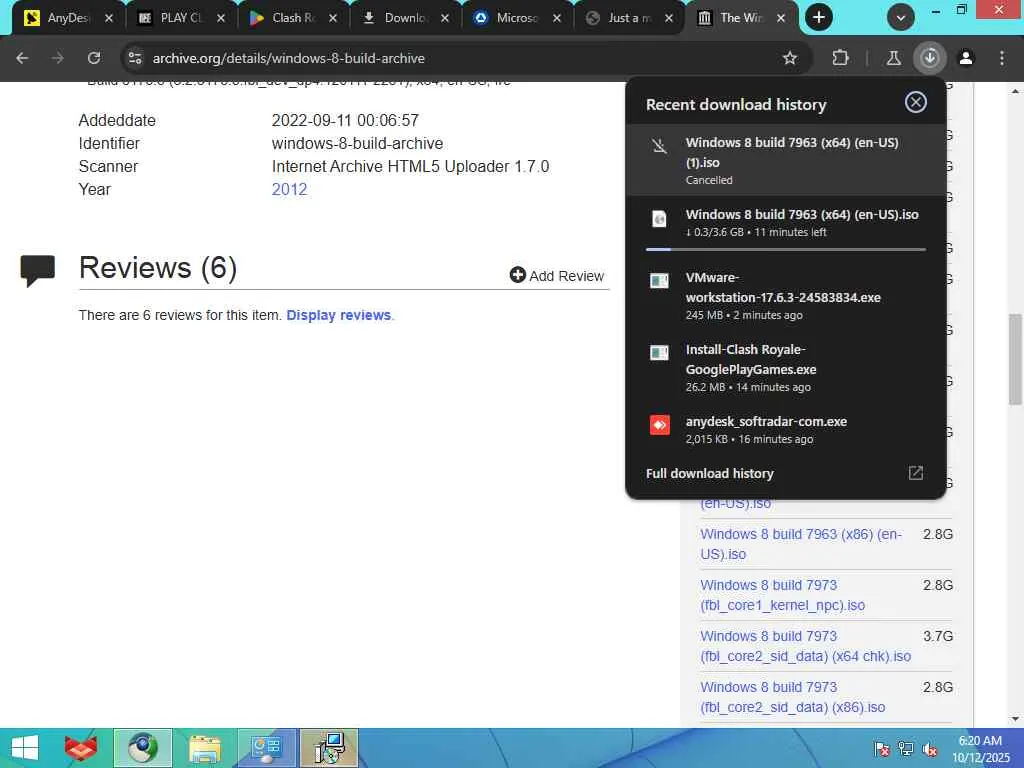The width and height of the screenshot is (1024, 768).
Task: Open the Chrome three-dot menu
Action: click(1002, 58)
